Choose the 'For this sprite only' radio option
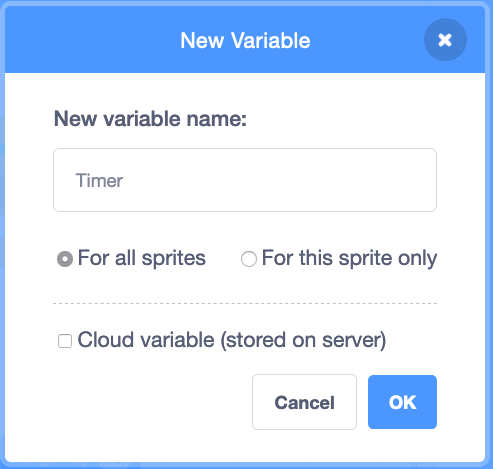This screenshot has height=469, width=493. click(x=249, y=259)
